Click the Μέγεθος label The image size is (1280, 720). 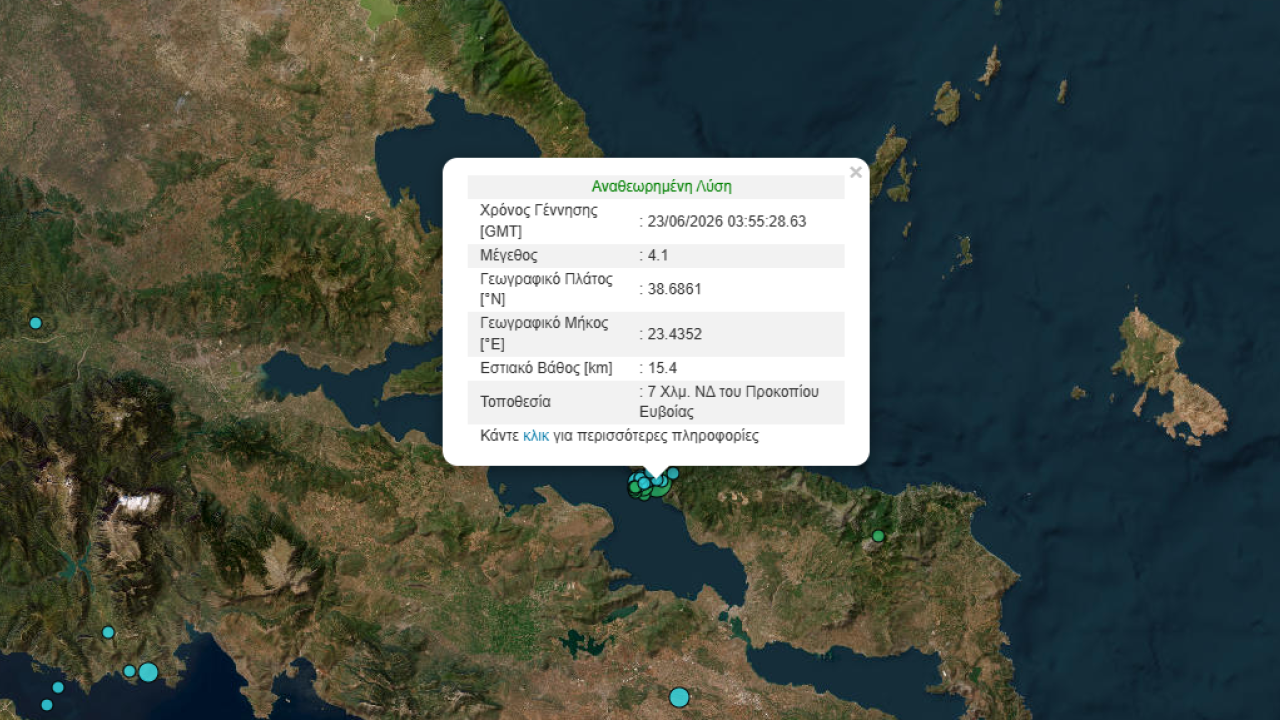point(508,255)
